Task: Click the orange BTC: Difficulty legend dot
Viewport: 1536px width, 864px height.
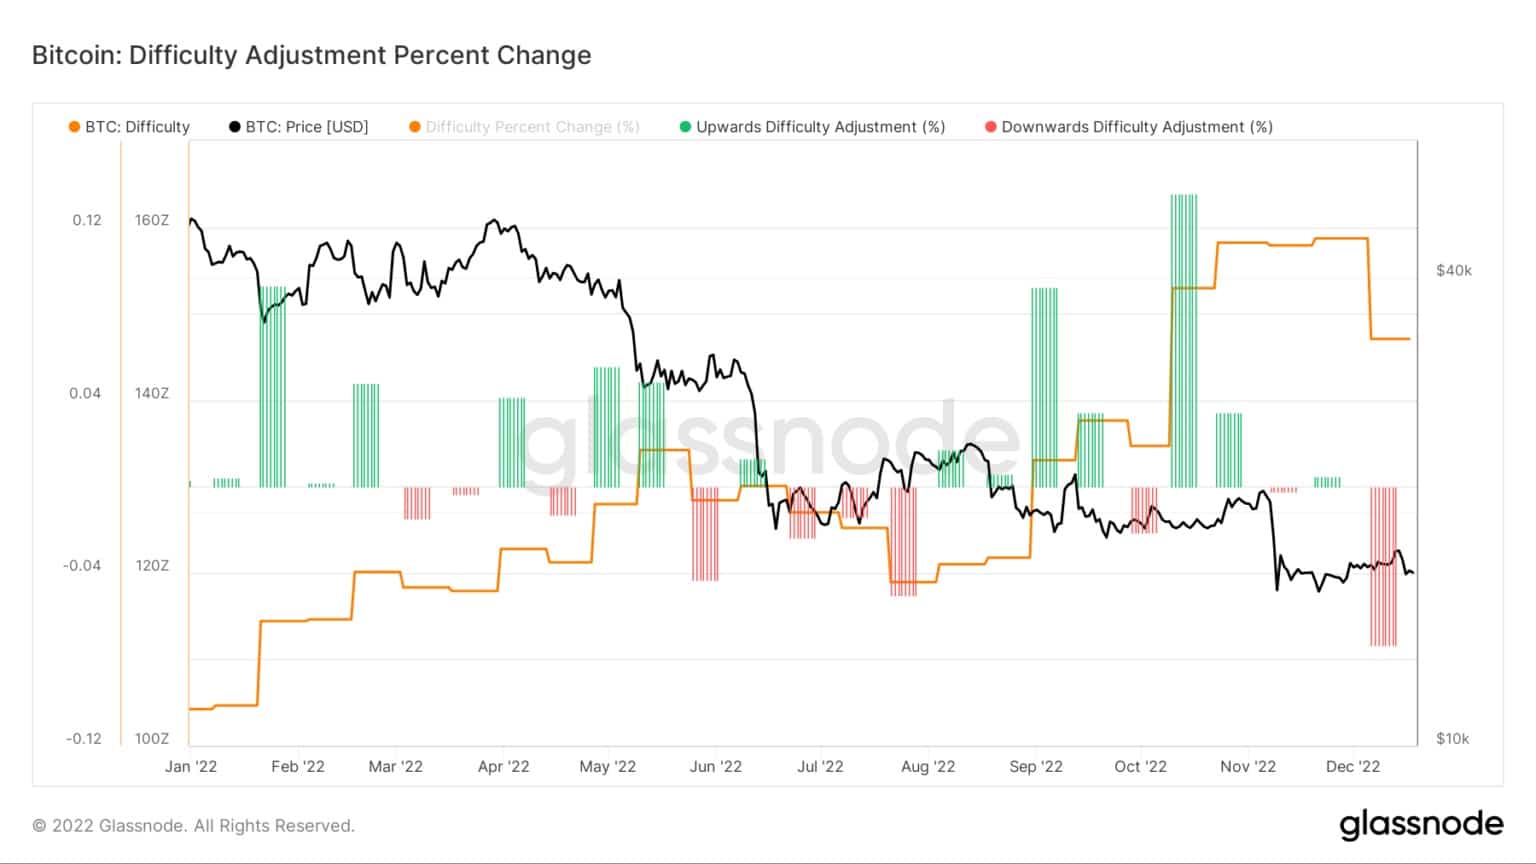Action: pyautogui.click(x=74, y=127)
